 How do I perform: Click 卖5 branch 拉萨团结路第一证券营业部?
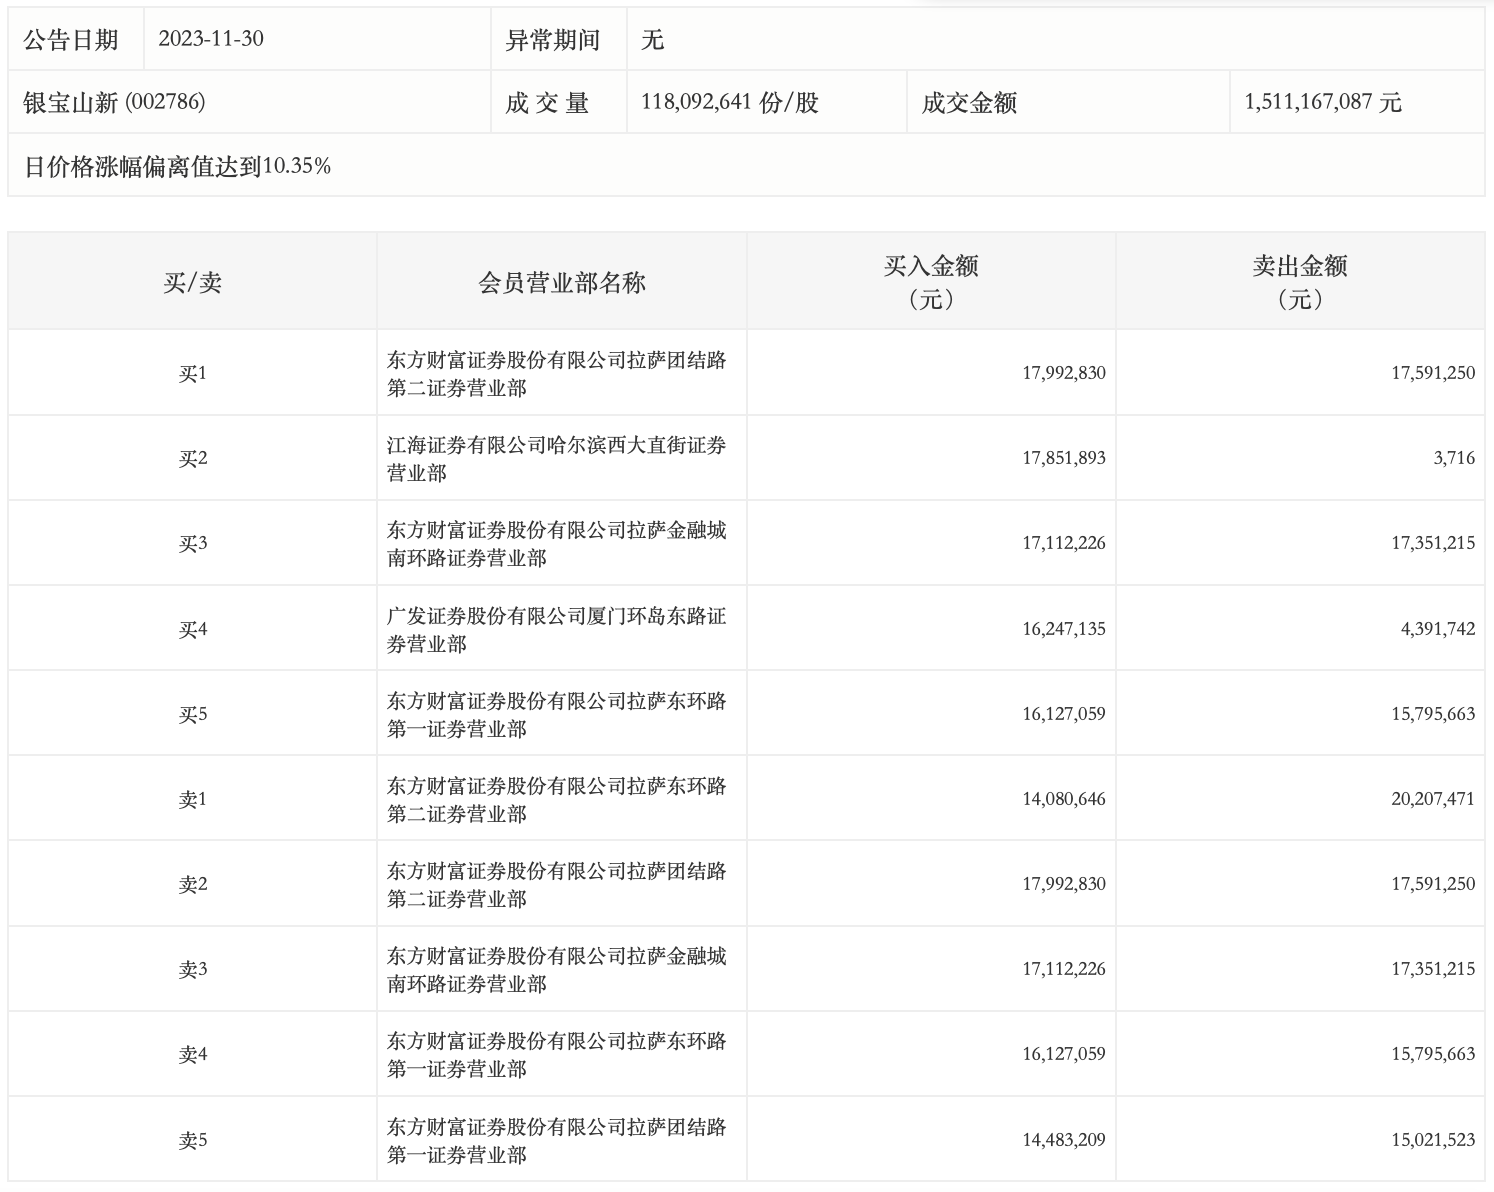(x=557, y=1141)
